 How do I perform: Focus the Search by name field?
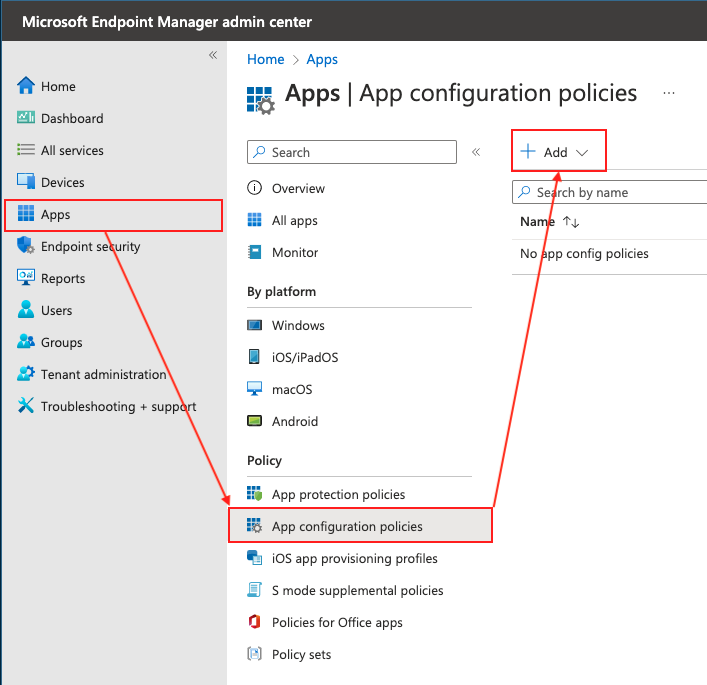[610, 192]
